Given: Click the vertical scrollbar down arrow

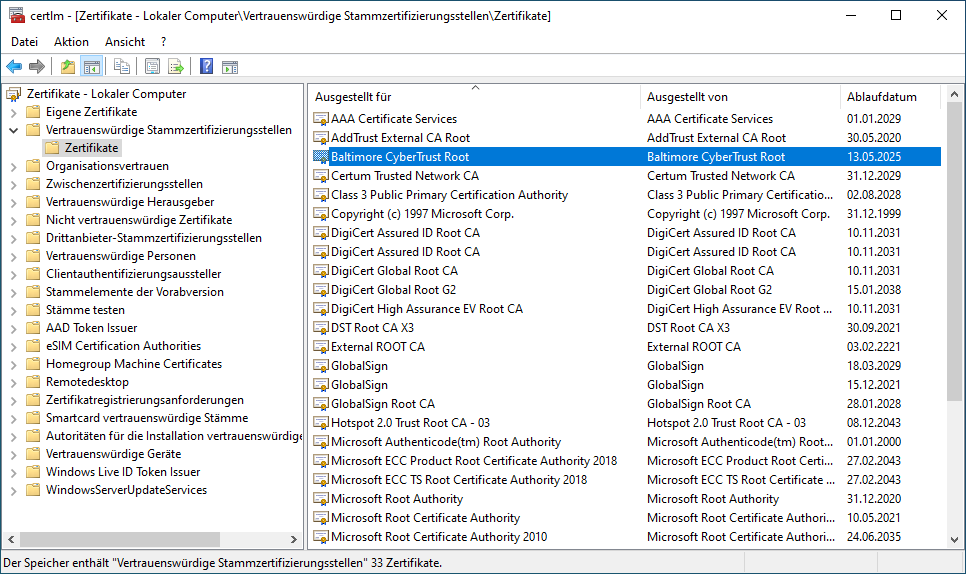Looking at the screenshot, I should 954,540.
